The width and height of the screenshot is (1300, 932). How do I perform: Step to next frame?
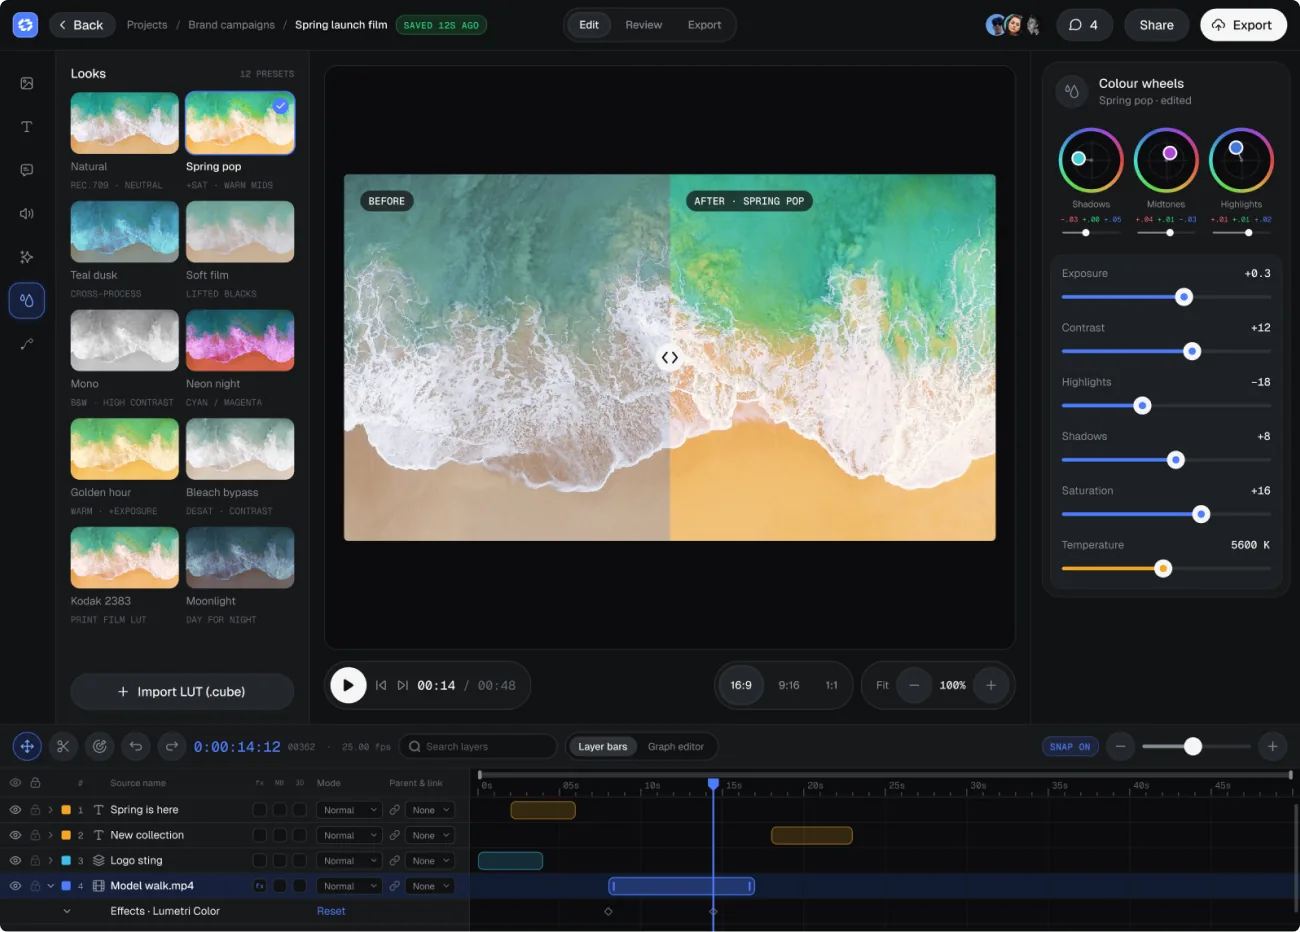[402, 685]
